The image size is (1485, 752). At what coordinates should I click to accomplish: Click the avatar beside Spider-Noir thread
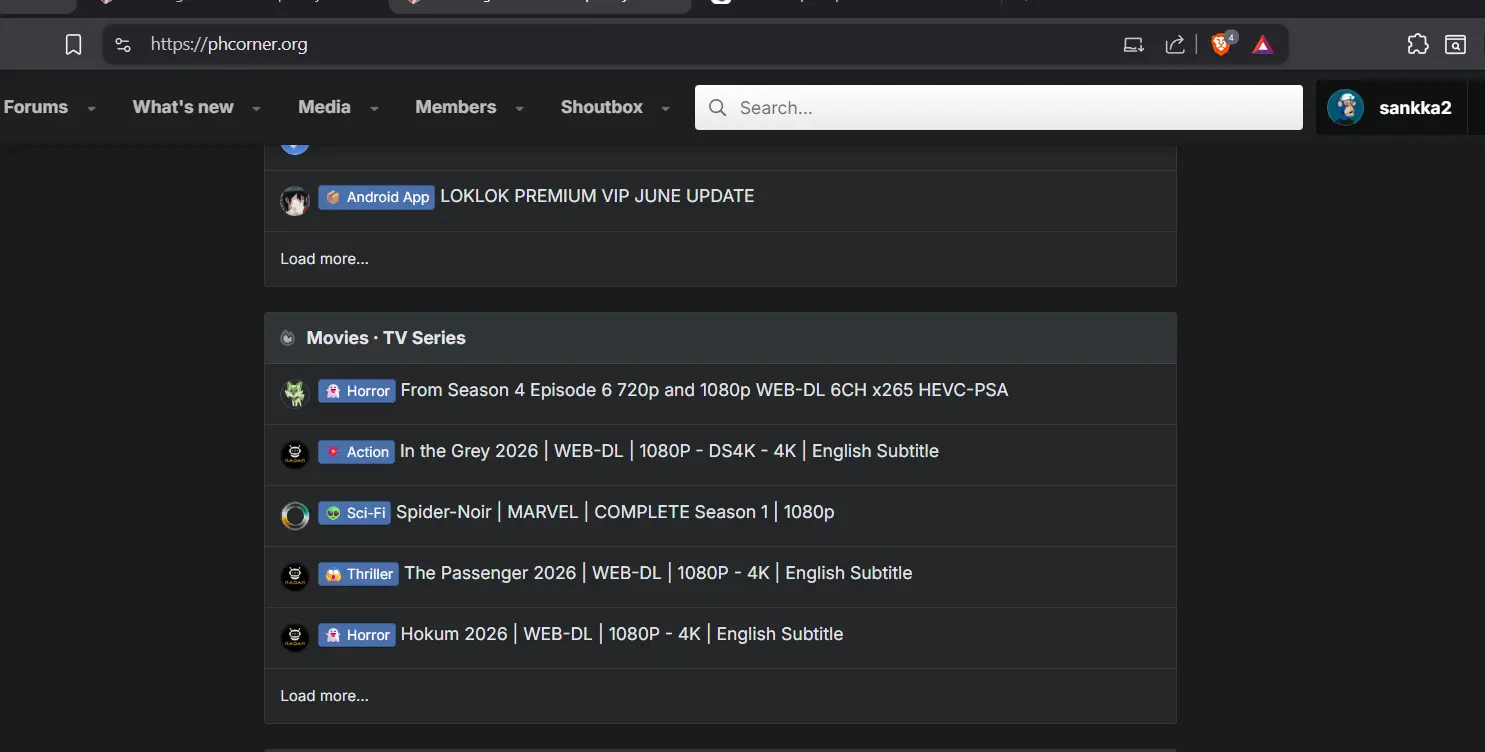[295, 516]
